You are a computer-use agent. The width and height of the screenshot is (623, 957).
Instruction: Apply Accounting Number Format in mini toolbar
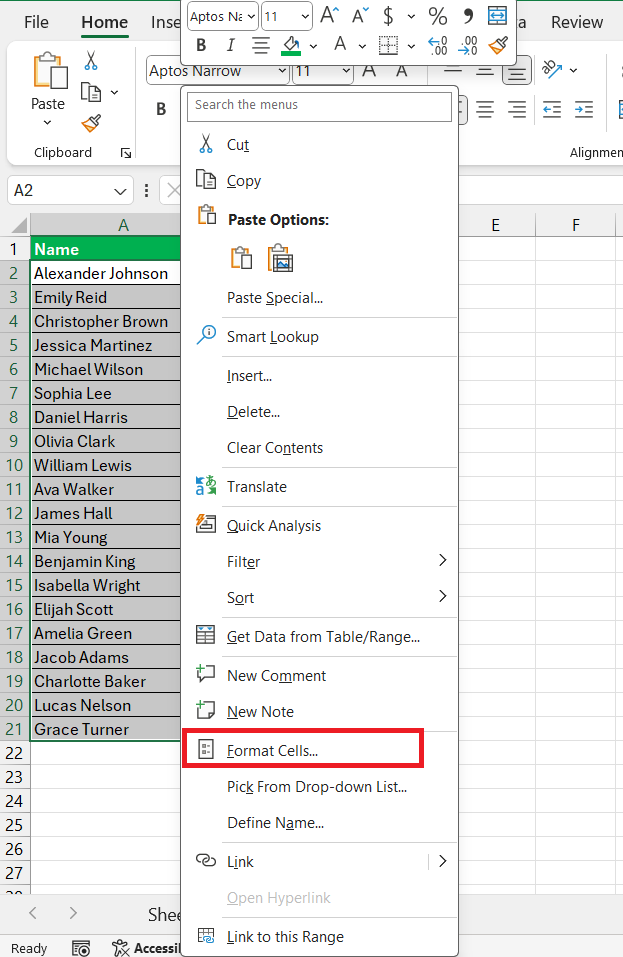tap(388, 16)
